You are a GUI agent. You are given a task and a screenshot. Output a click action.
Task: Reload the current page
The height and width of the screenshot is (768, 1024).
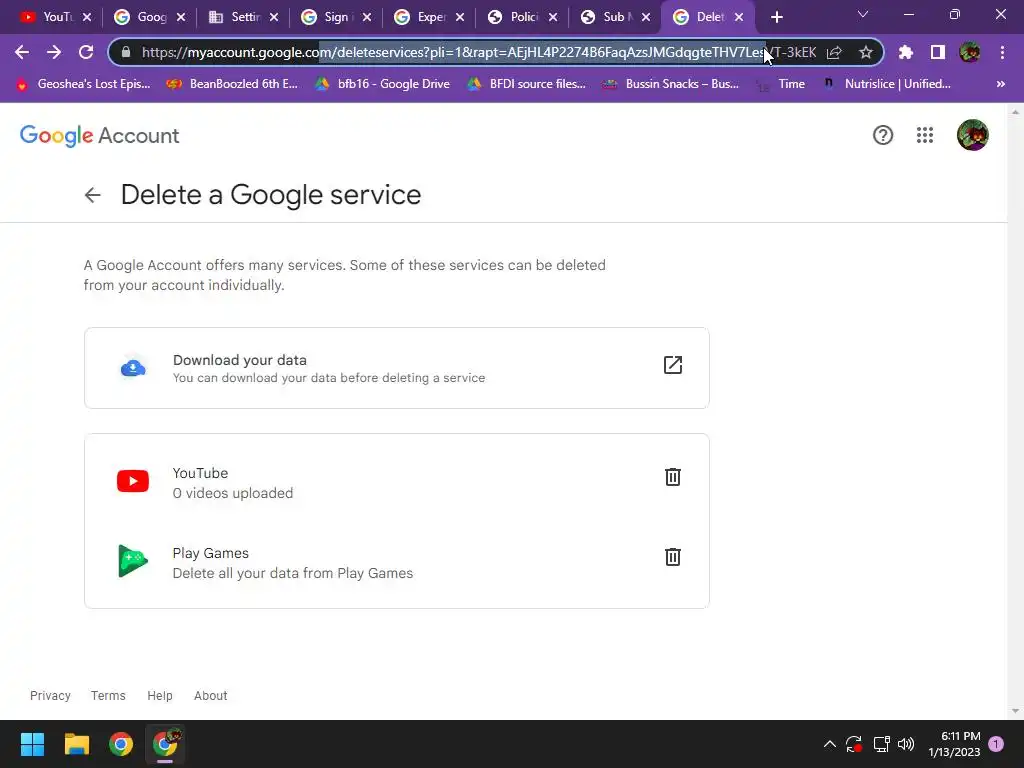click(86, 52)
